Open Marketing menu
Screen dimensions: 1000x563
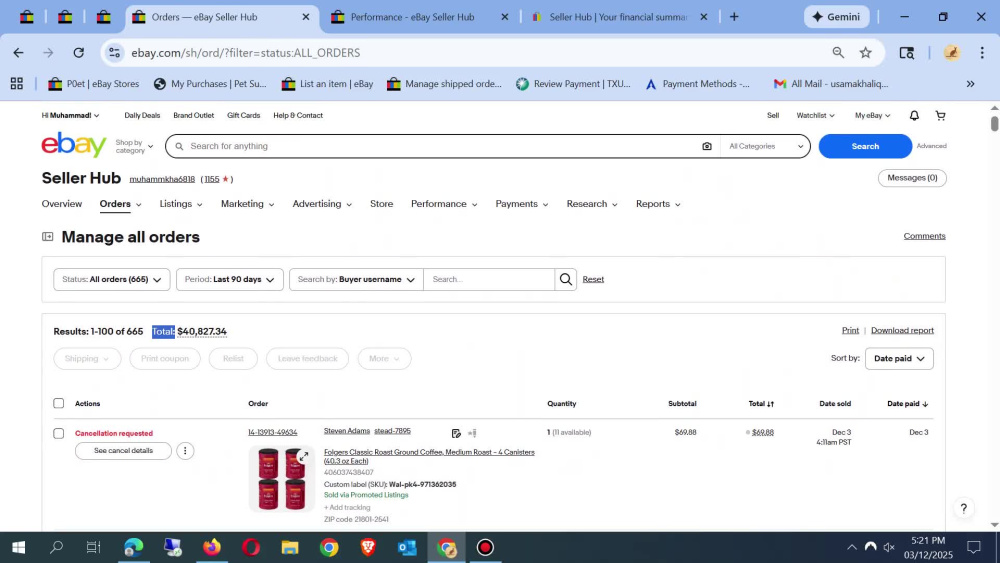point(247,204)
